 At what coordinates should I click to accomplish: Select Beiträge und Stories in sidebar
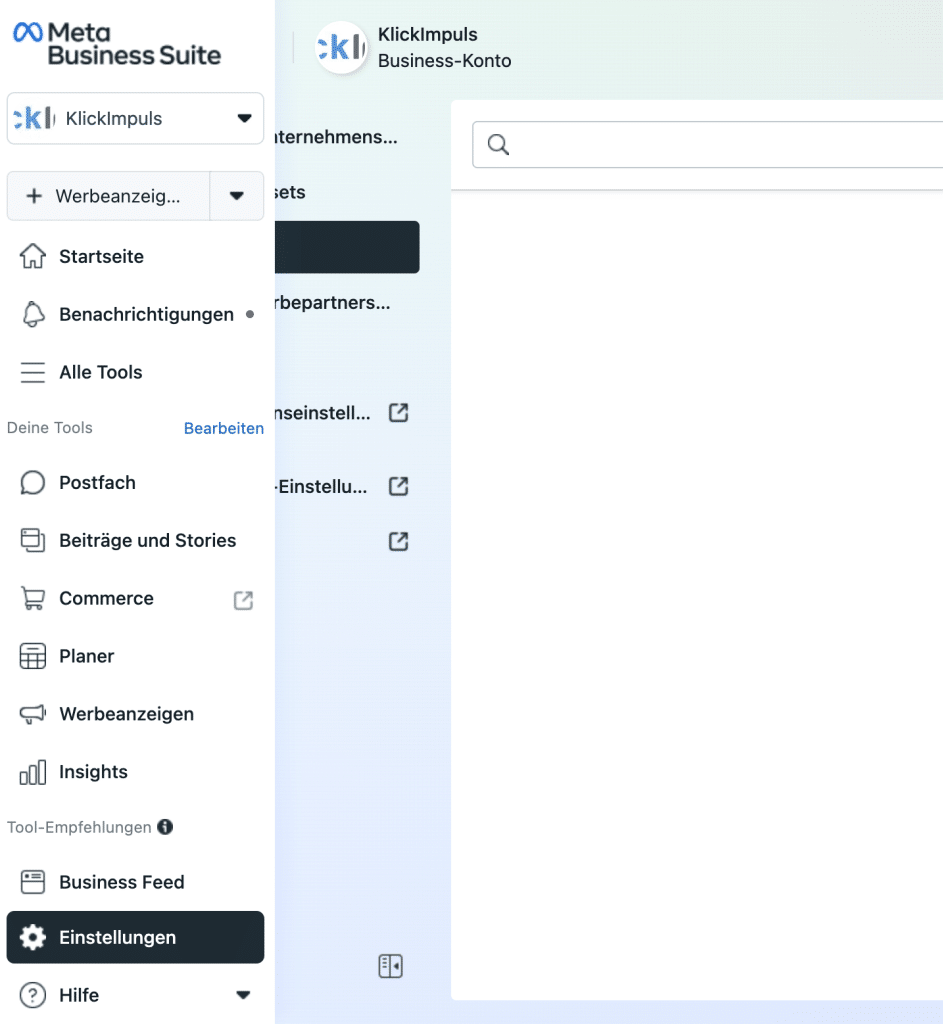click(x=147, y=541)
